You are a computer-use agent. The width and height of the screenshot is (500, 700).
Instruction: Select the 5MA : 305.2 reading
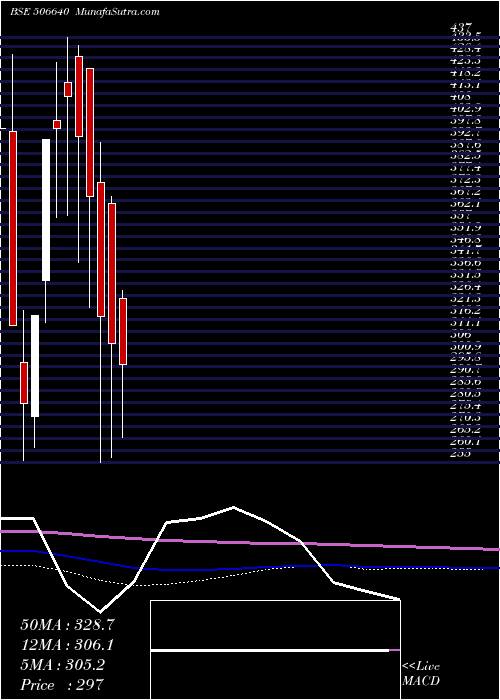[62, 665]
